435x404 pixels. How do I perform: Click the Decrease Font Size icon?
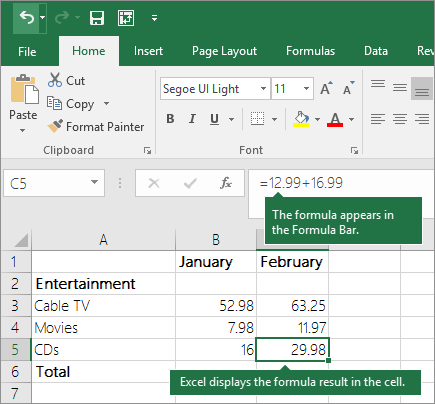[x=349, y=88]
